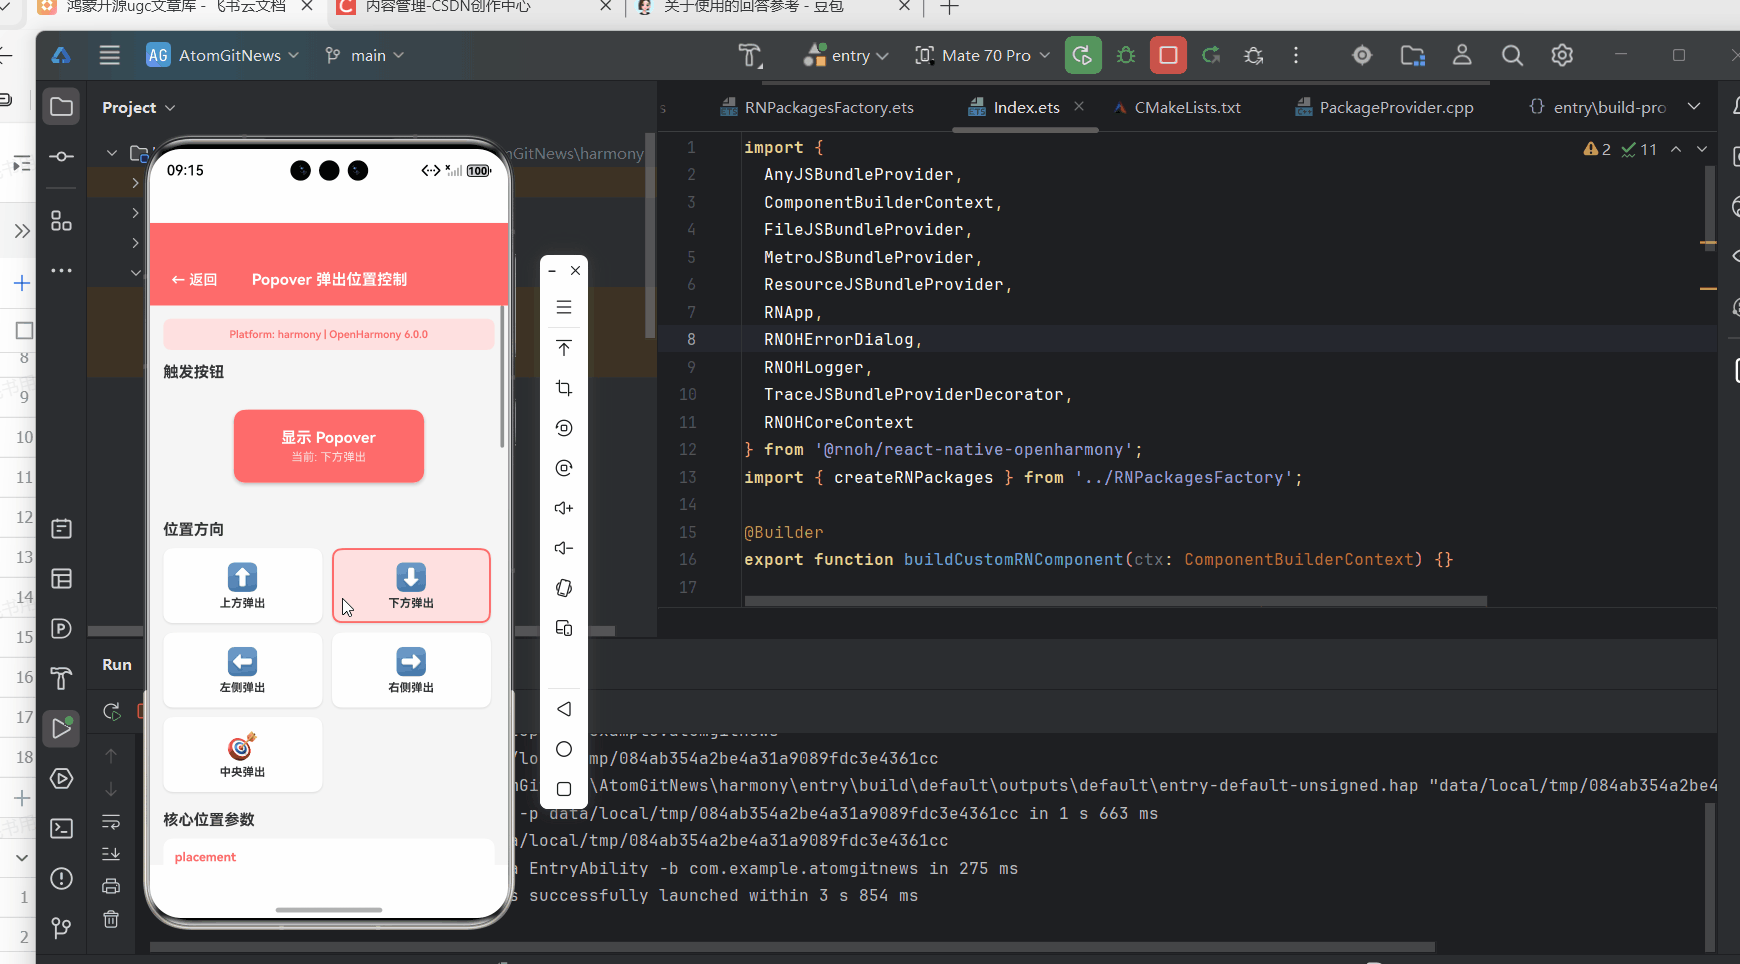Open emulator recent apps square button
This screenshot has height=964, width=1740.
[564, 789]
